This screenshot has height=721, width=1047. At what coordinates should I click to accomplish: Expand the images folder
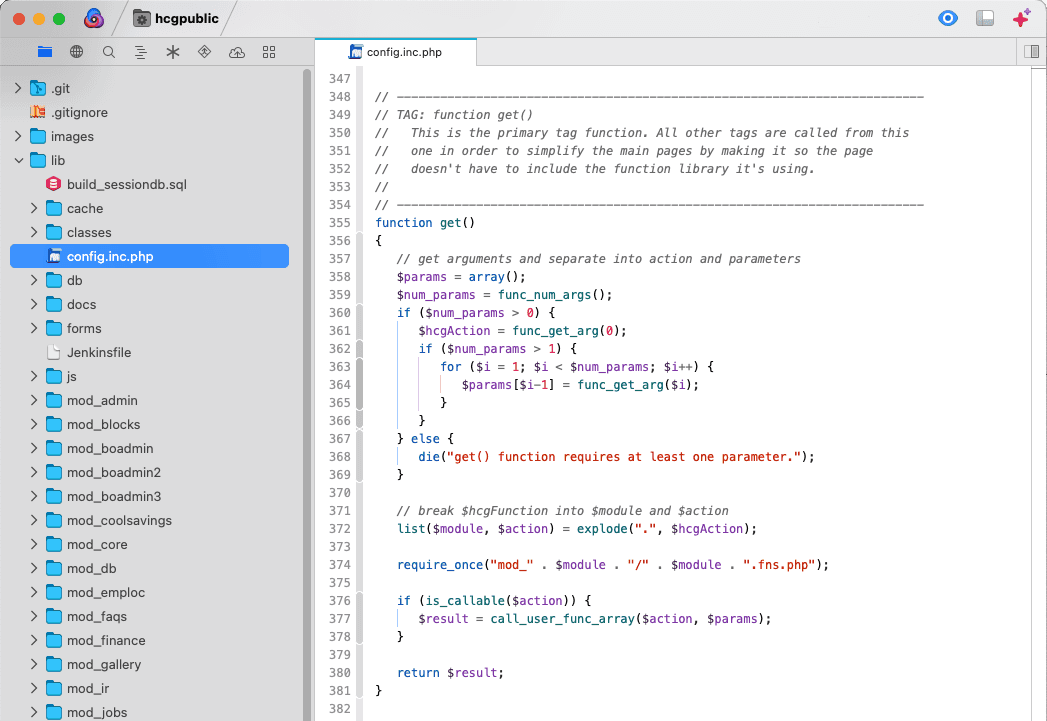click(x=18, y=136)
